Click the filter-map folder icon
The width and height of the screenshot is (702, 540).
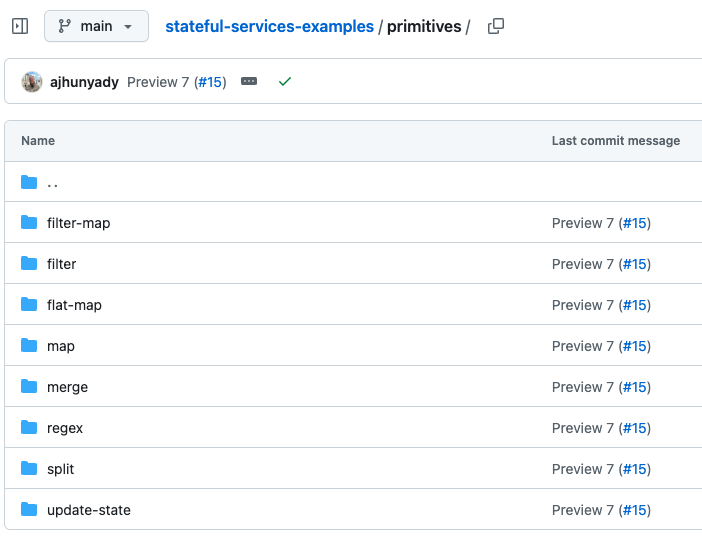pos(29,222)
